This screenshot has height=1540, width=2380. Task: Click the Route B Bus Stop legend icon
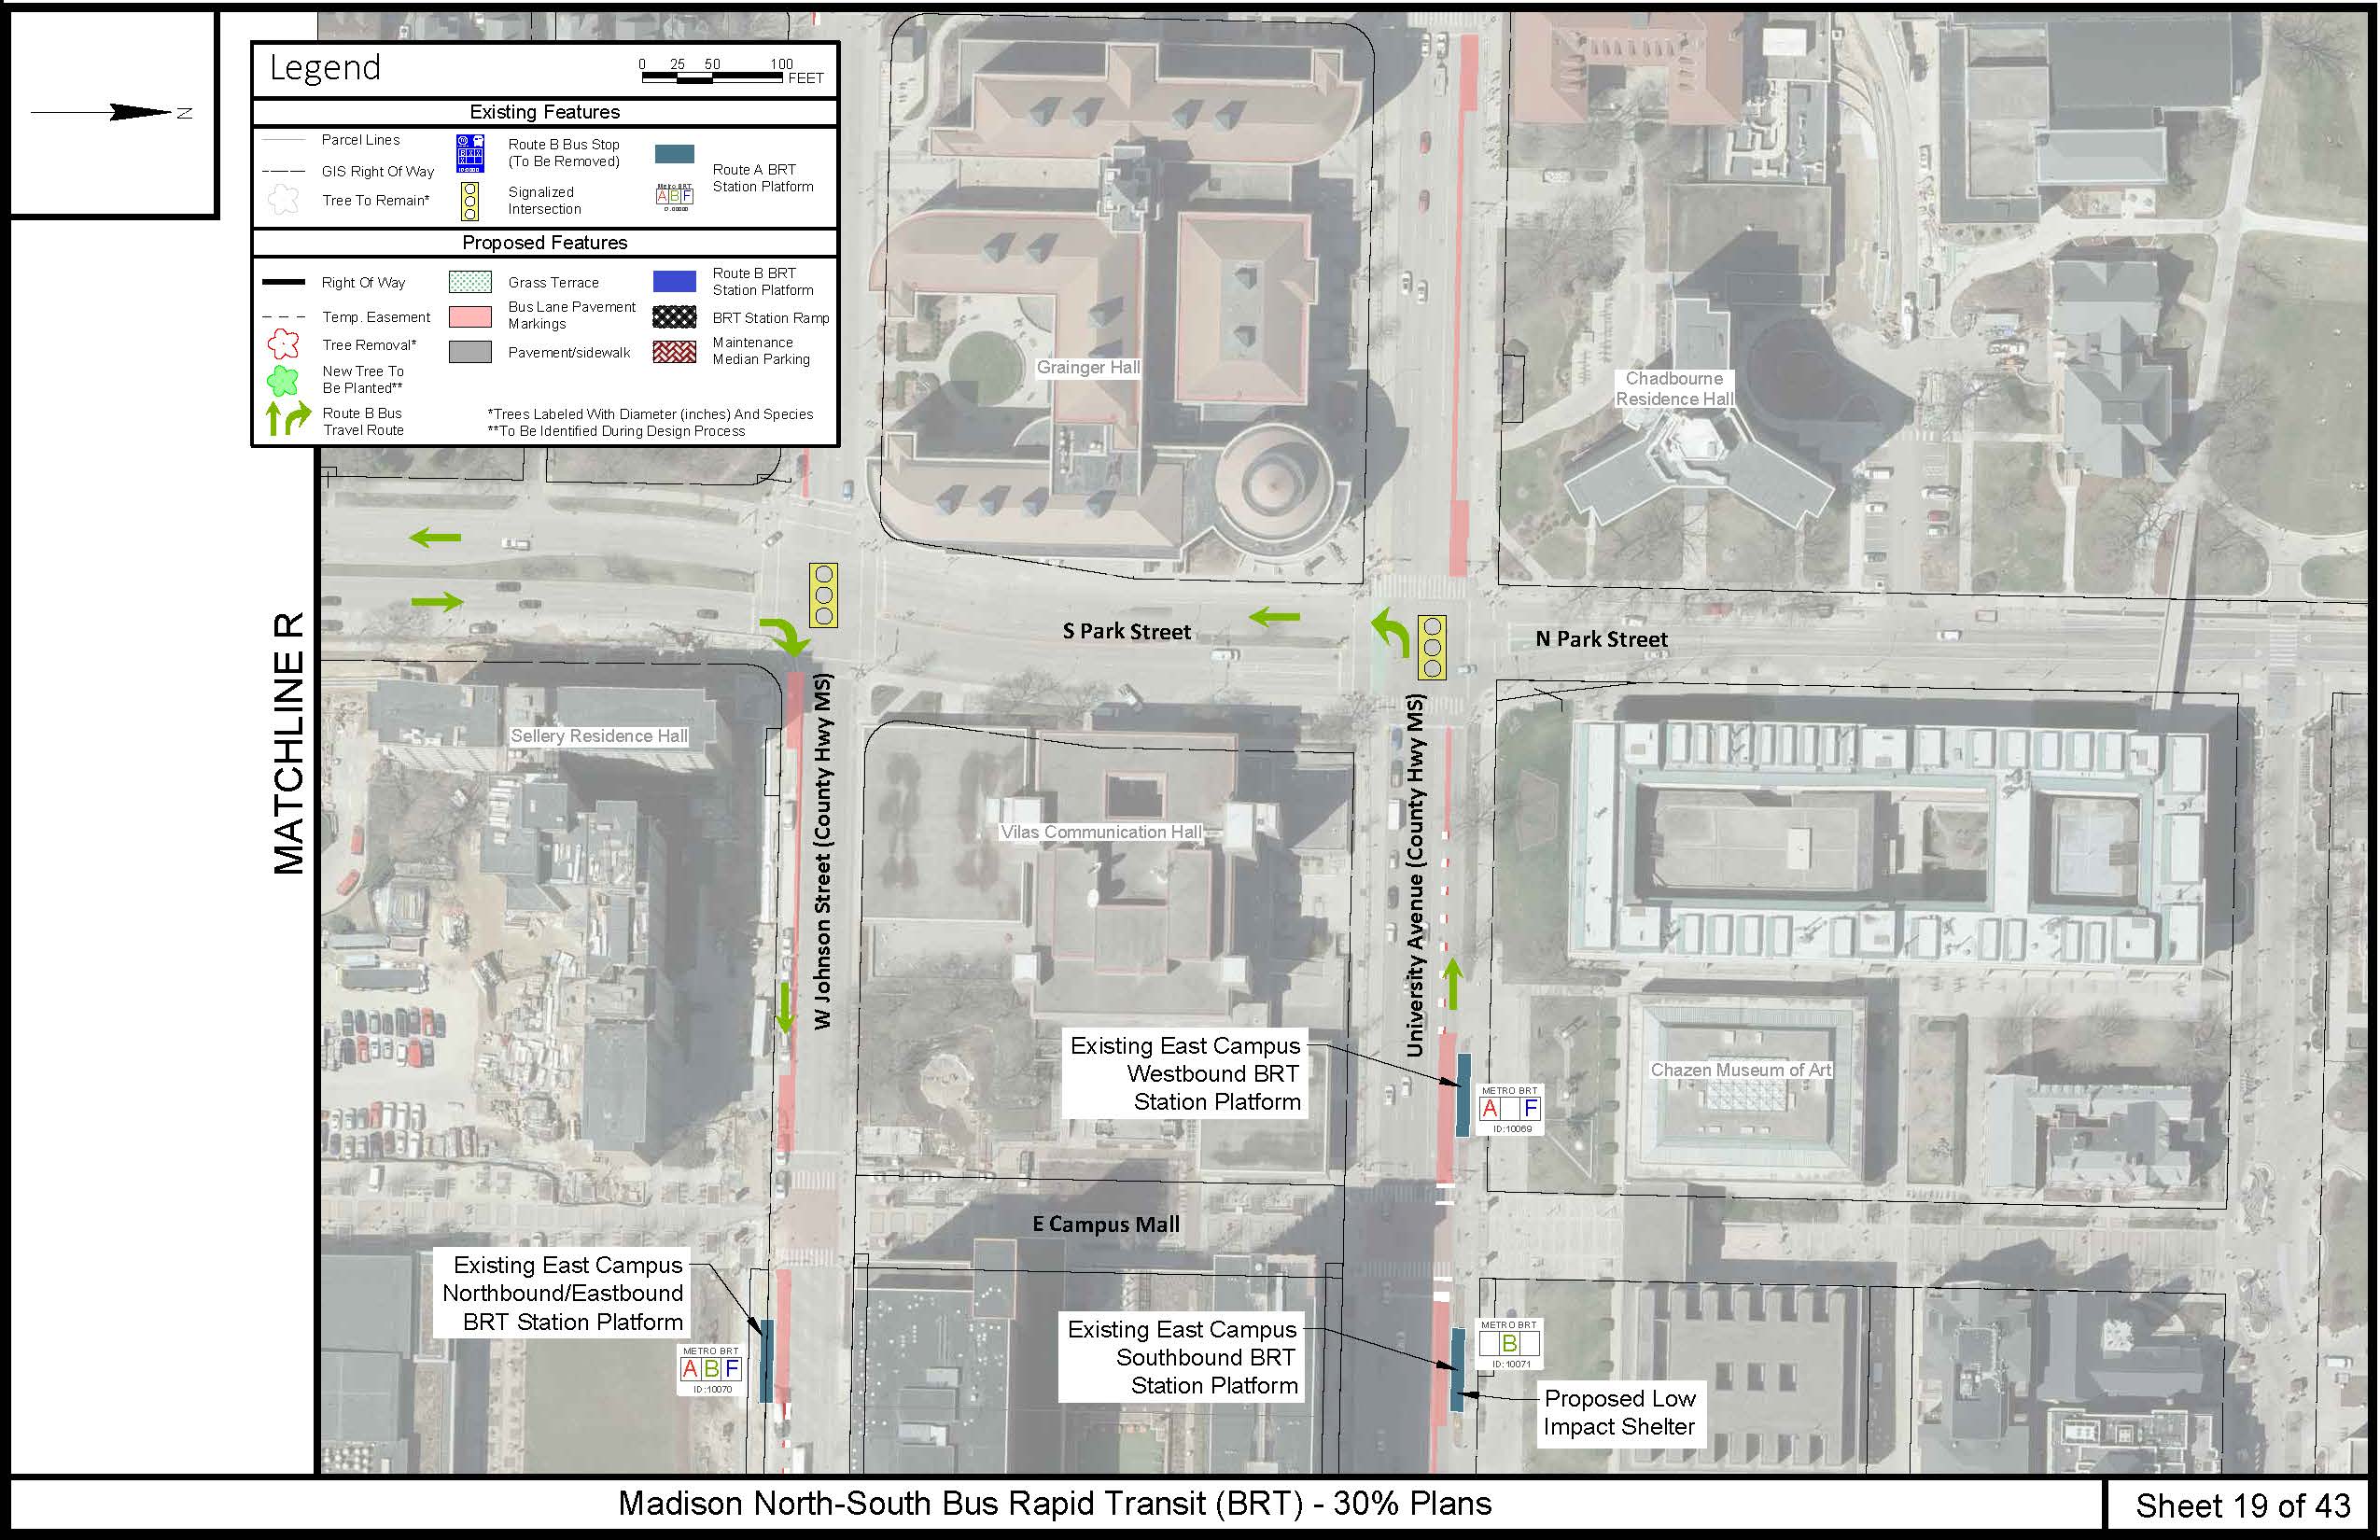pos(470,153)
